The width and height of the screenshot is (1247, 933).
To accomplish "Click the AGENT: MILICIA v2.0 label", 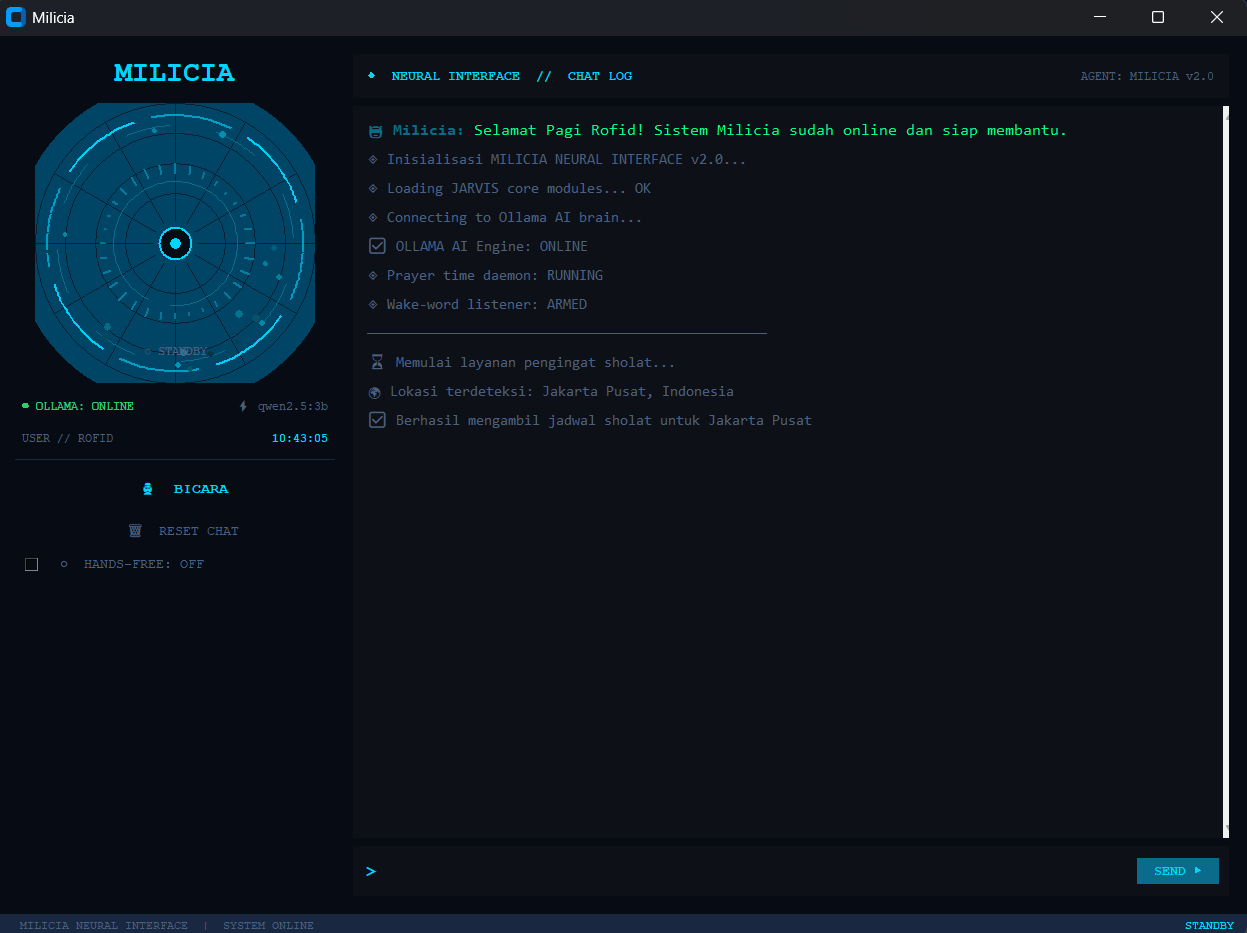I will [x=1147, y=76].
